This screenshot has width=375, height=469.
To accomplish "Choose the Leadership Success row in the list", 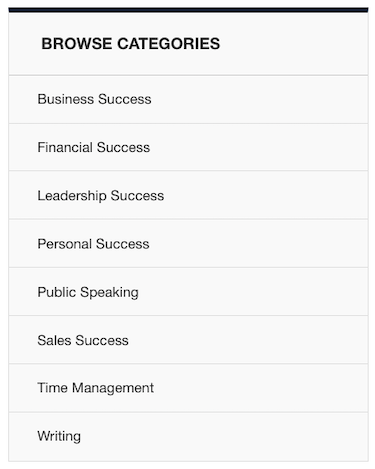I will pyautogui.click(x=188, y=195).
